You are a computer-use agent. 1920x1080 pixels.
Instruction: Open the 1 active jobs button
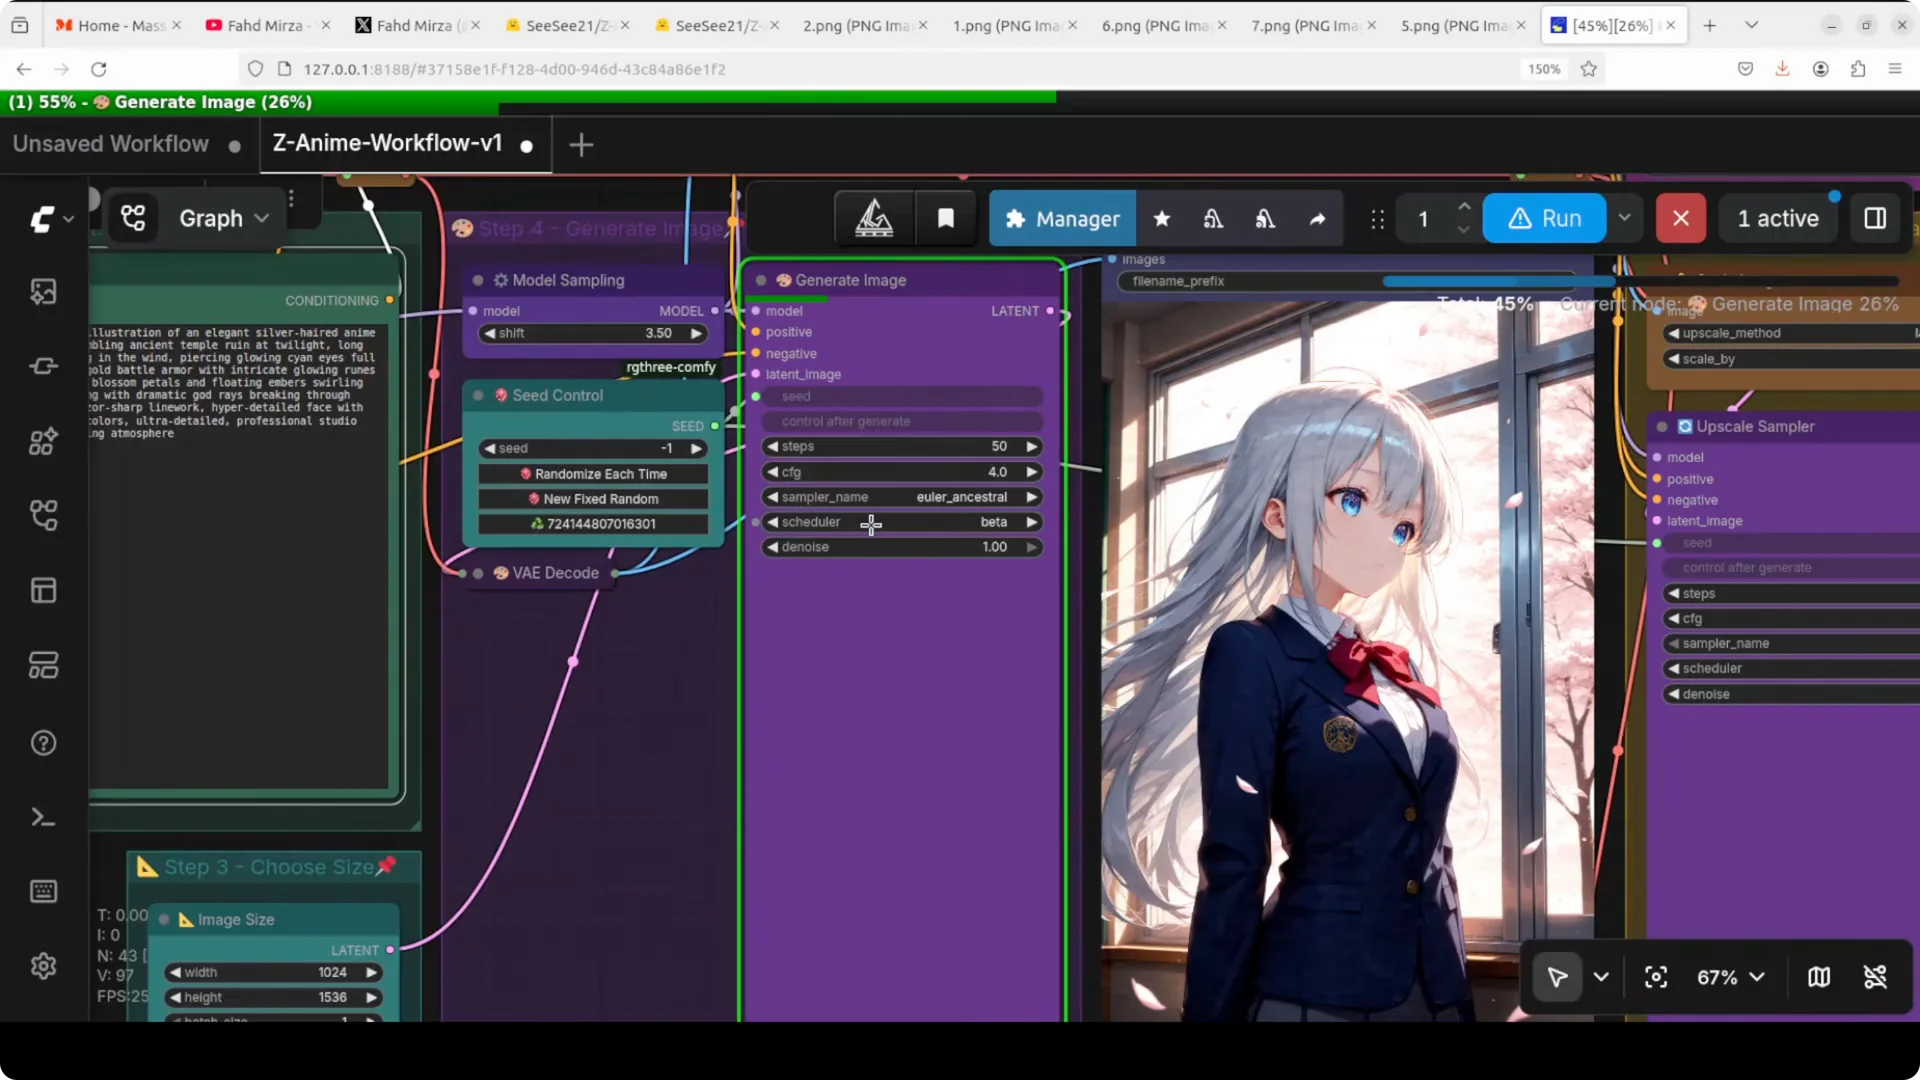point(1778,218)
